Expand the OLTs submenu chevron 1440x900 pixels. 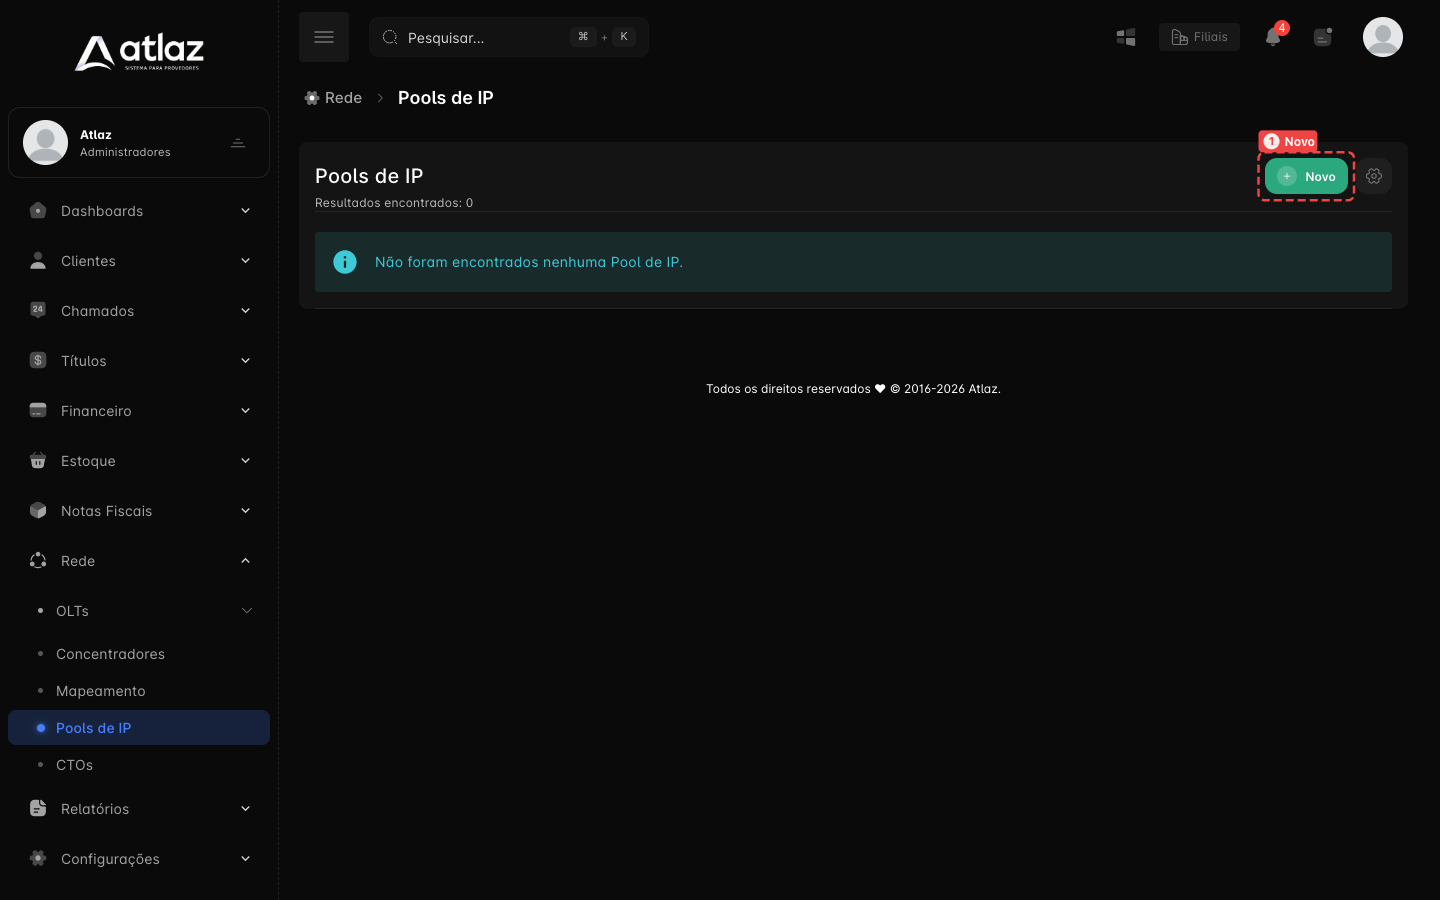click(246, 611)
